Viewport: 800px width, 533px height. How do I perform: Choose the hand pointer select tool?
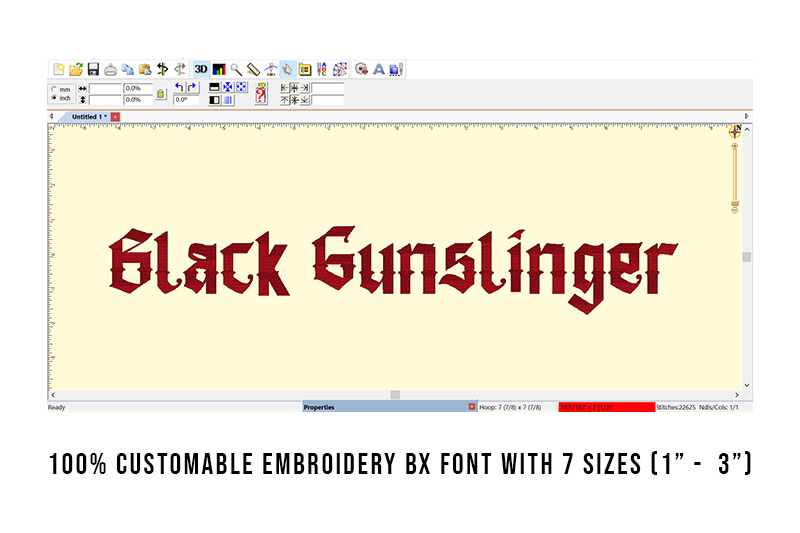point(288,69)
